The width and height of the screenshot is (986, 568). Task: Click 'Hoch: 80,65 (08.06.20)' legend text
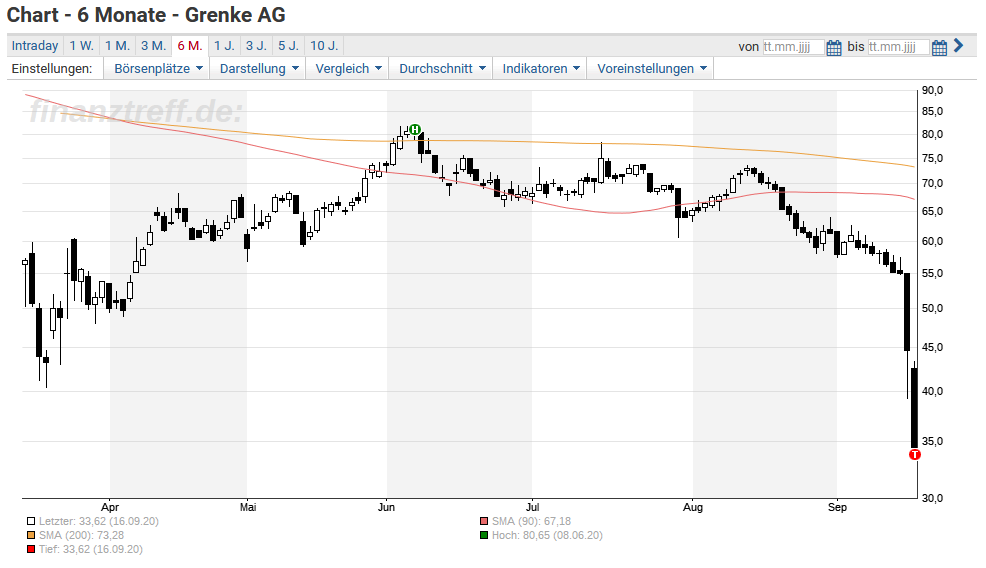547,535
